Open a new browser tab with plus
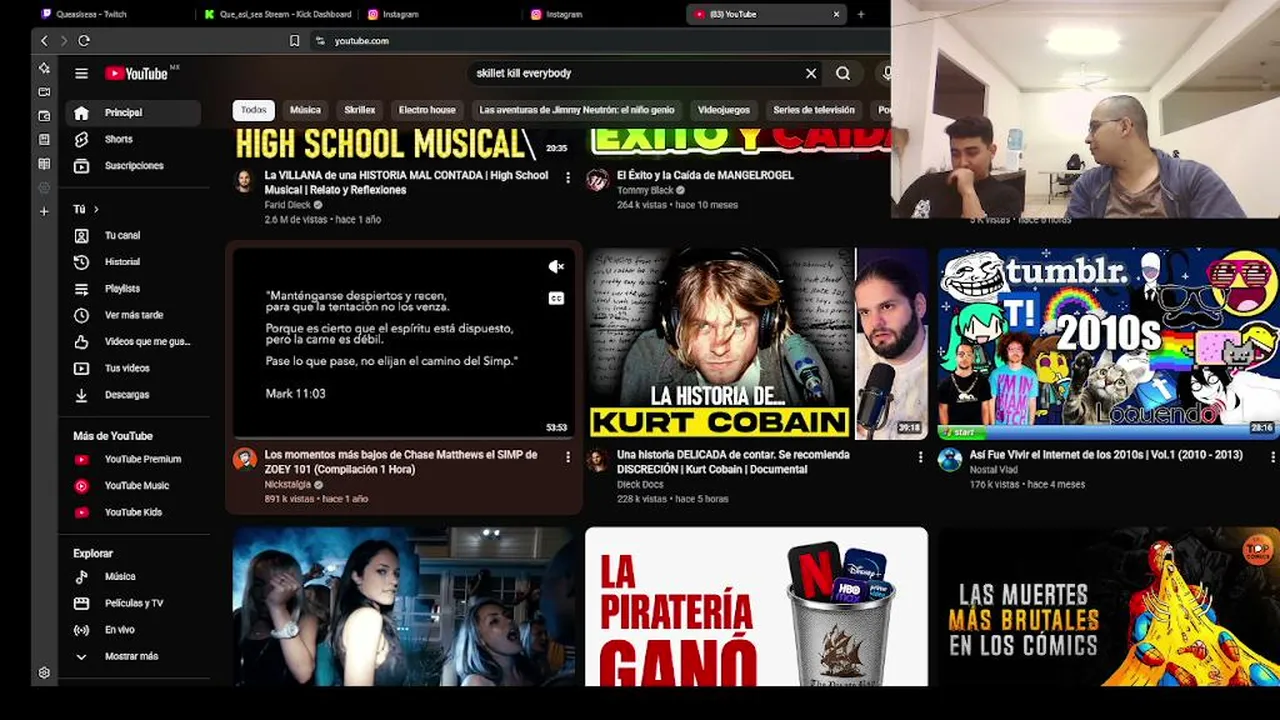The image size is (1280, 720). pyautogui.click(x=861, y=14)
